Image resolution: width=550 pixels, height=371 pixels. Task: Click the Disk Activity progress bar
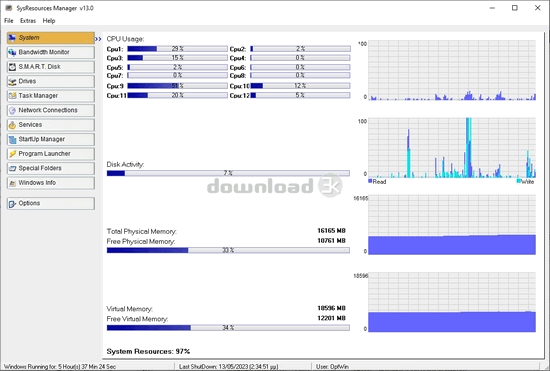(228, 173)
